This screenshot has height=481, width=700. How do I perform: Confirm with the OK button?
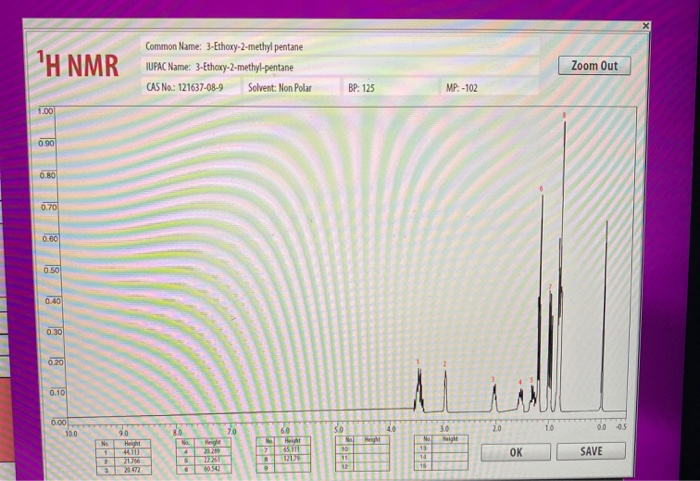516,452
